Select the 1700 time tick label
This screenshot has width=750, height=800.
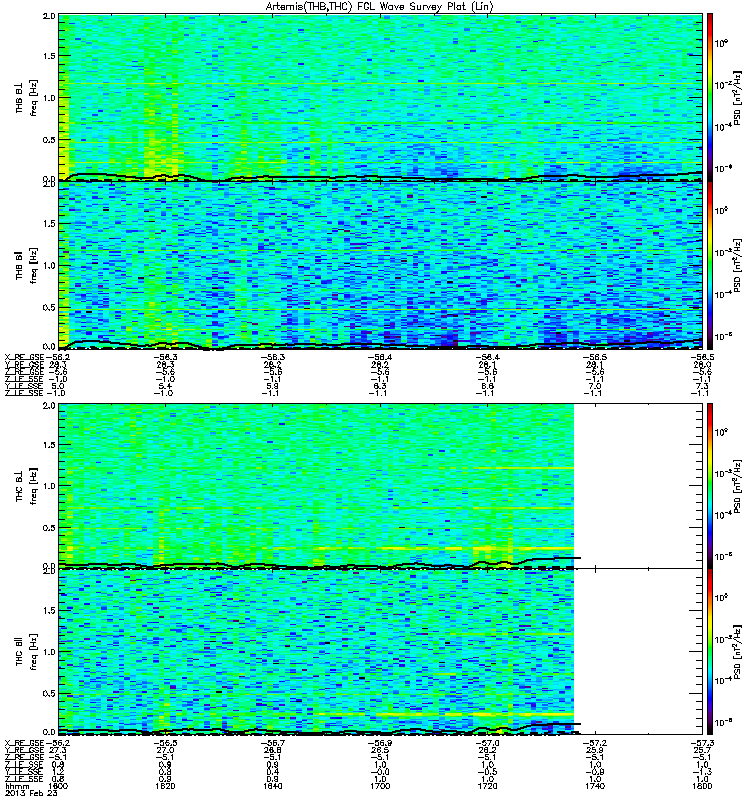tap(380, 786)
